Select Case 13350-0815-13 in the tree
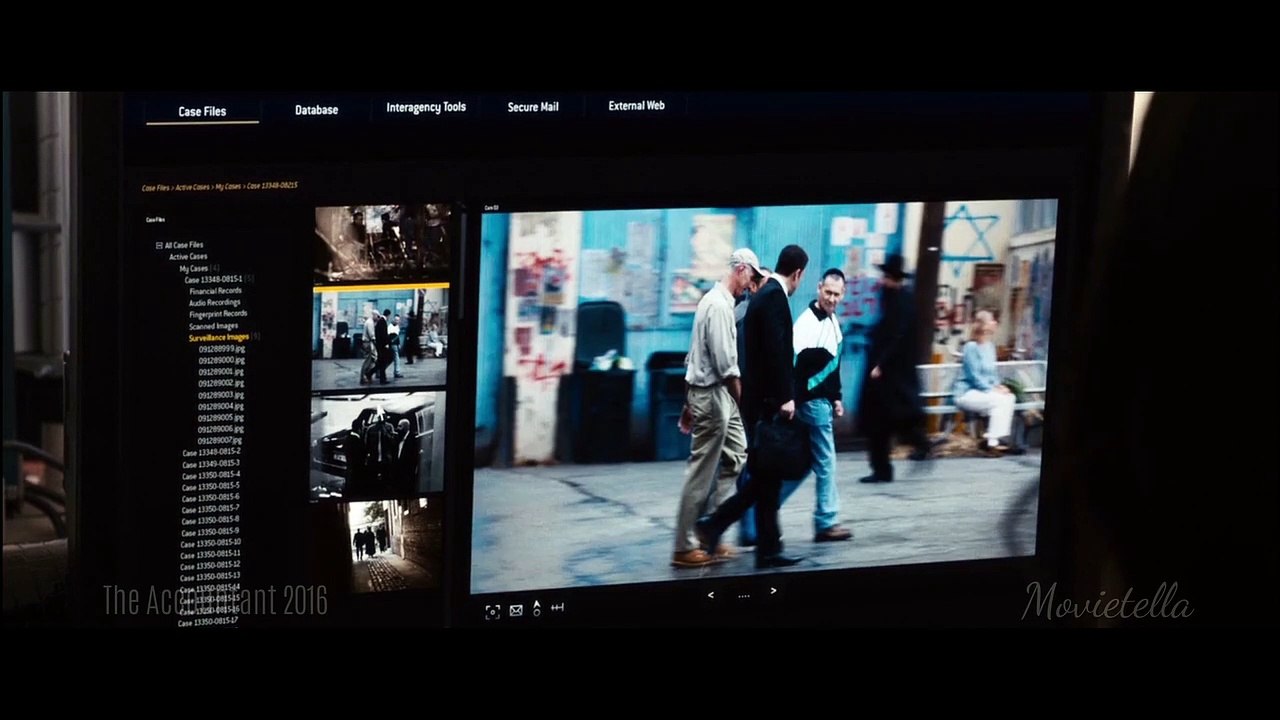 tap(211, 577)
